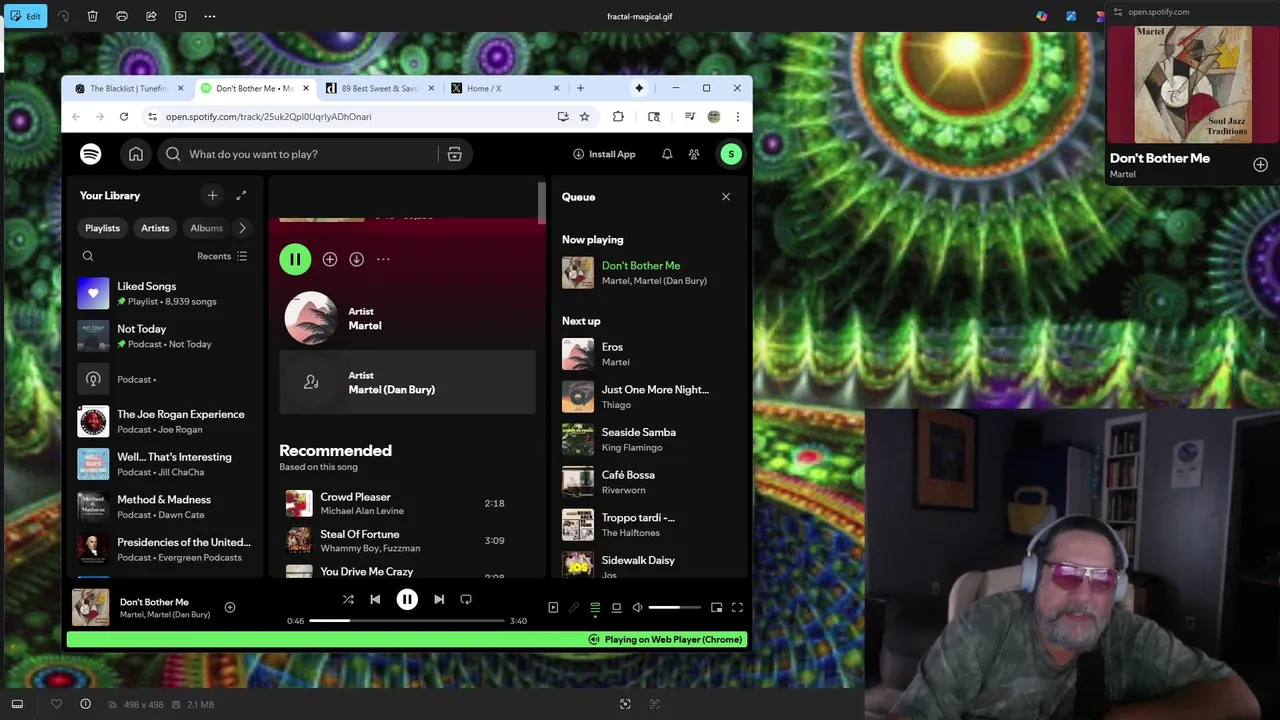Select the Albums filter chip
This screenshot has width=1280, height=720.
[206, 228]
